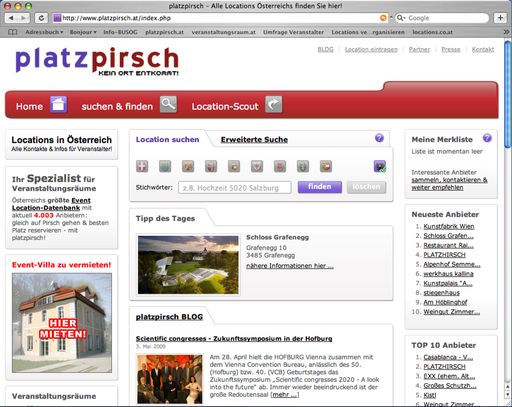Open the Event Location-Datenbank link
512x407 pixels.
pyautogui.click(x=51, y=204)
